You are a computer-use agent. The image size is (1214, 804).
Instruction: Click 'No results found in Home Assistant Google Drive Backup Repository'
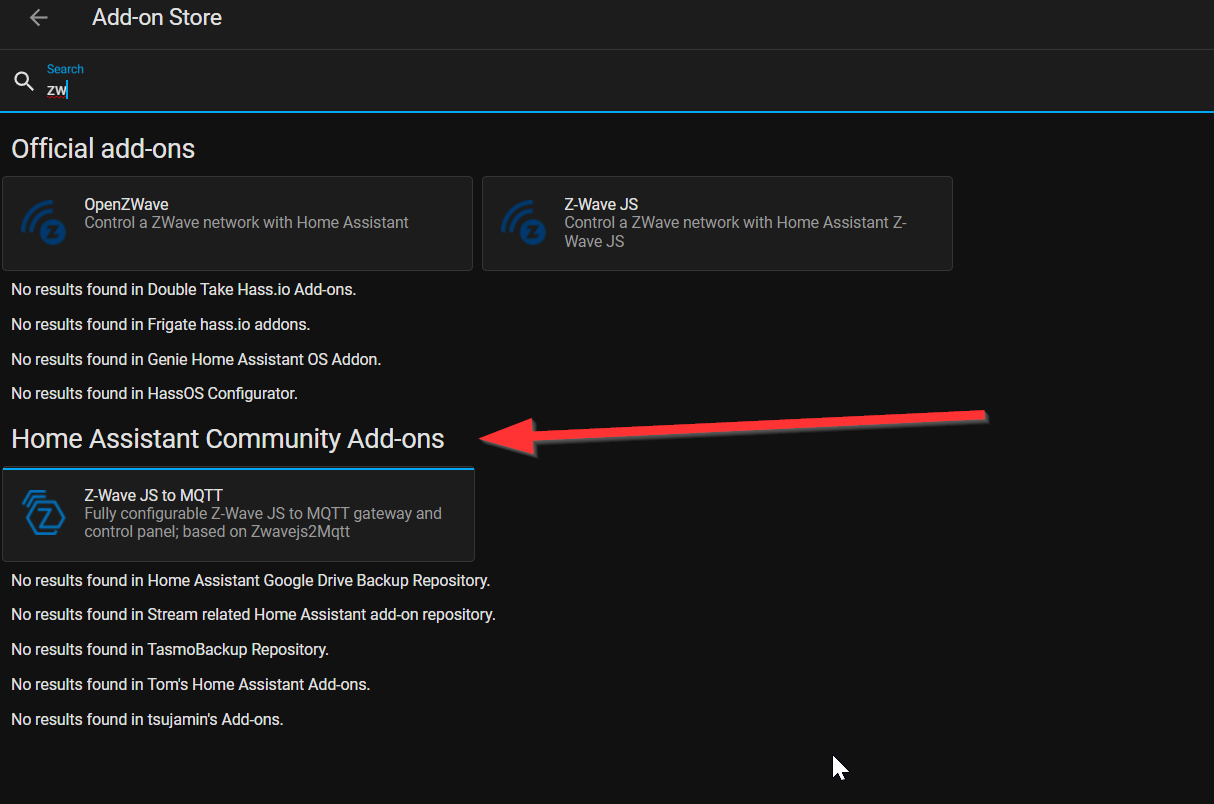coord(251,581)
